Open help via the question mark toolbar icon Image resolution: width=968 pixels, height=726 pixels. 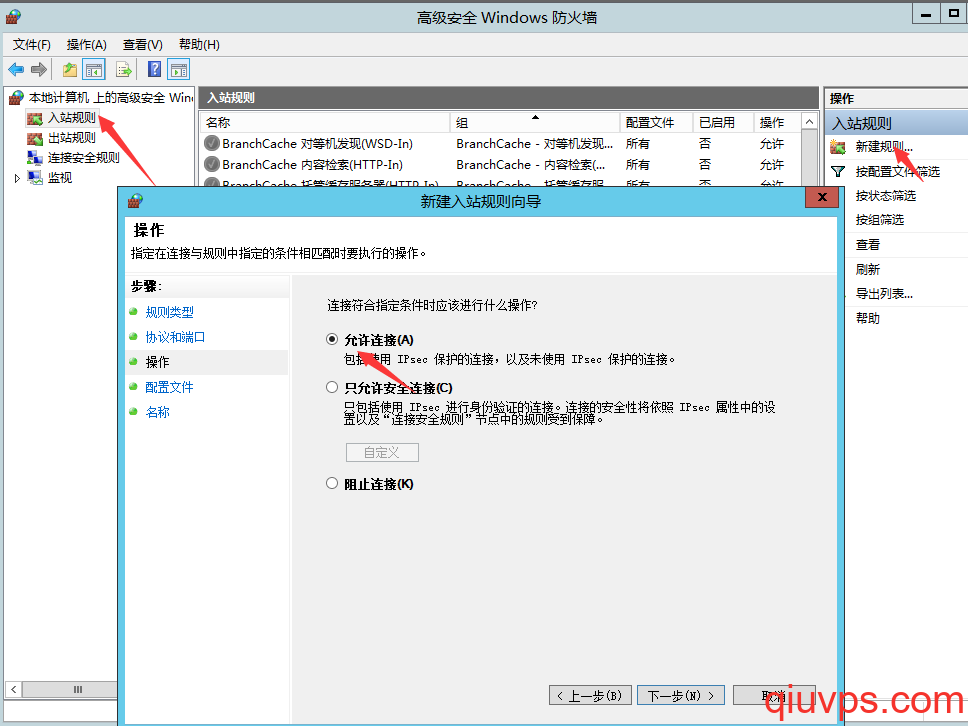point(154,69)
